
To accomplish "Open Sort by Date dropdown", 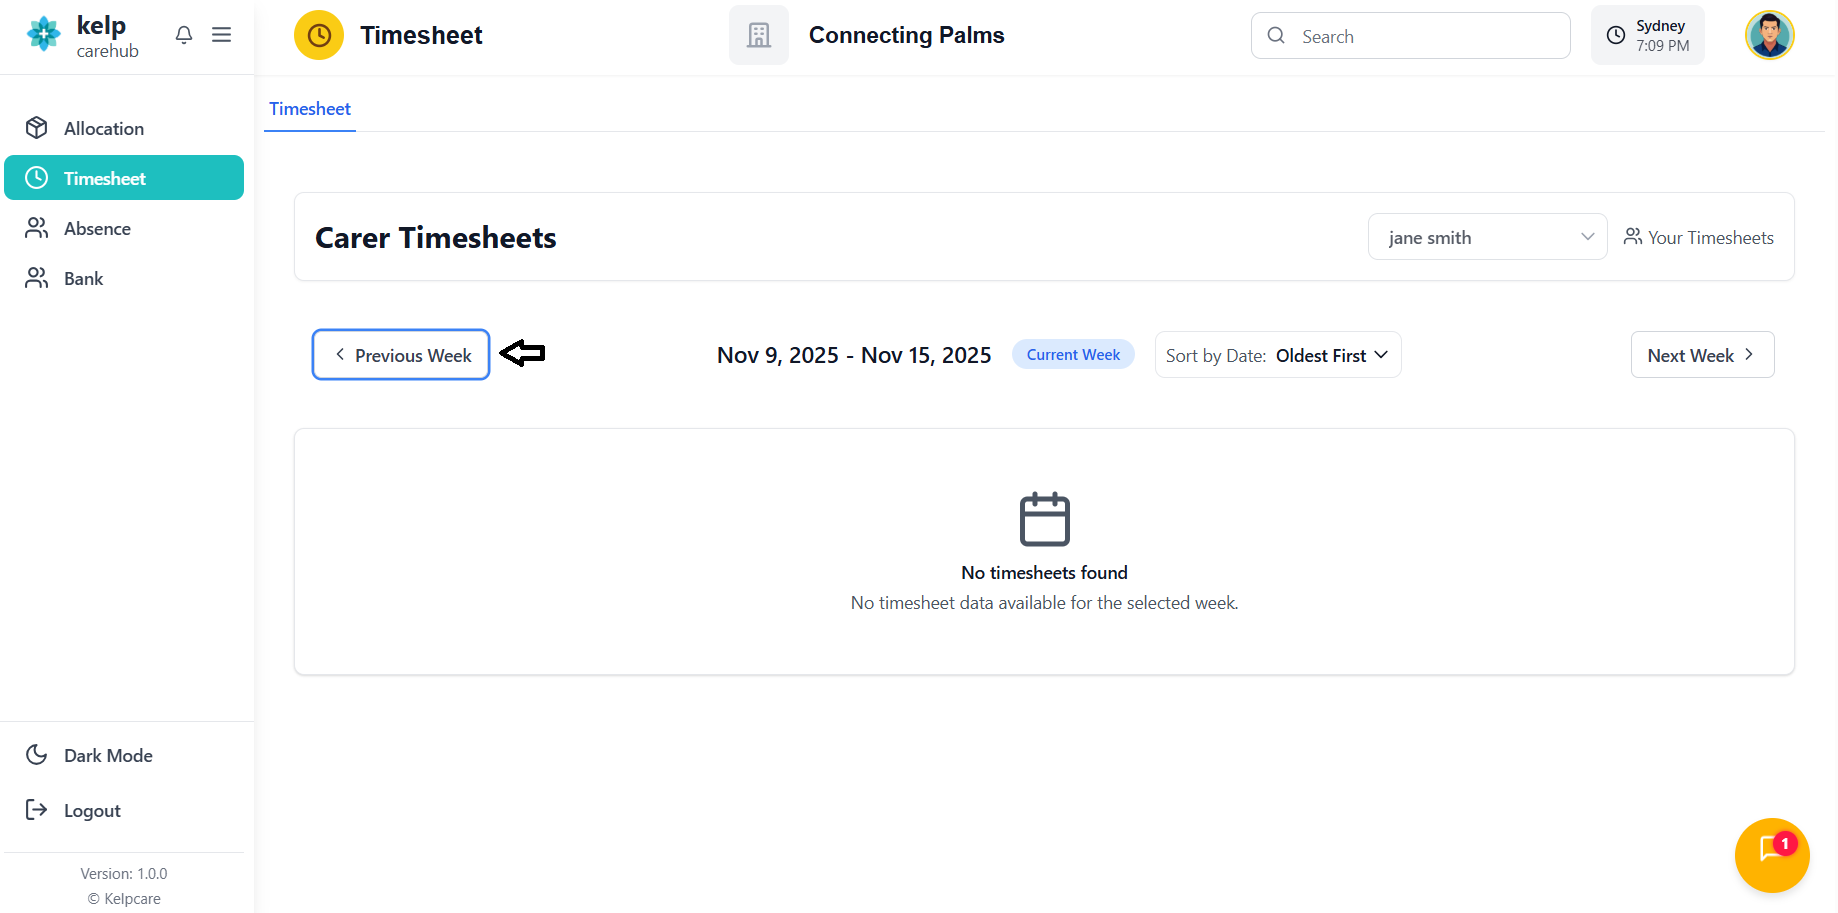I will pyautogui.click(x=1277, y=355).
